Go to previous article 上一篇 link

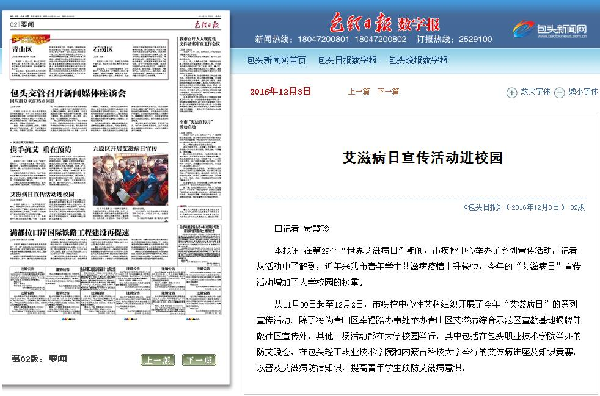(359, 92)
